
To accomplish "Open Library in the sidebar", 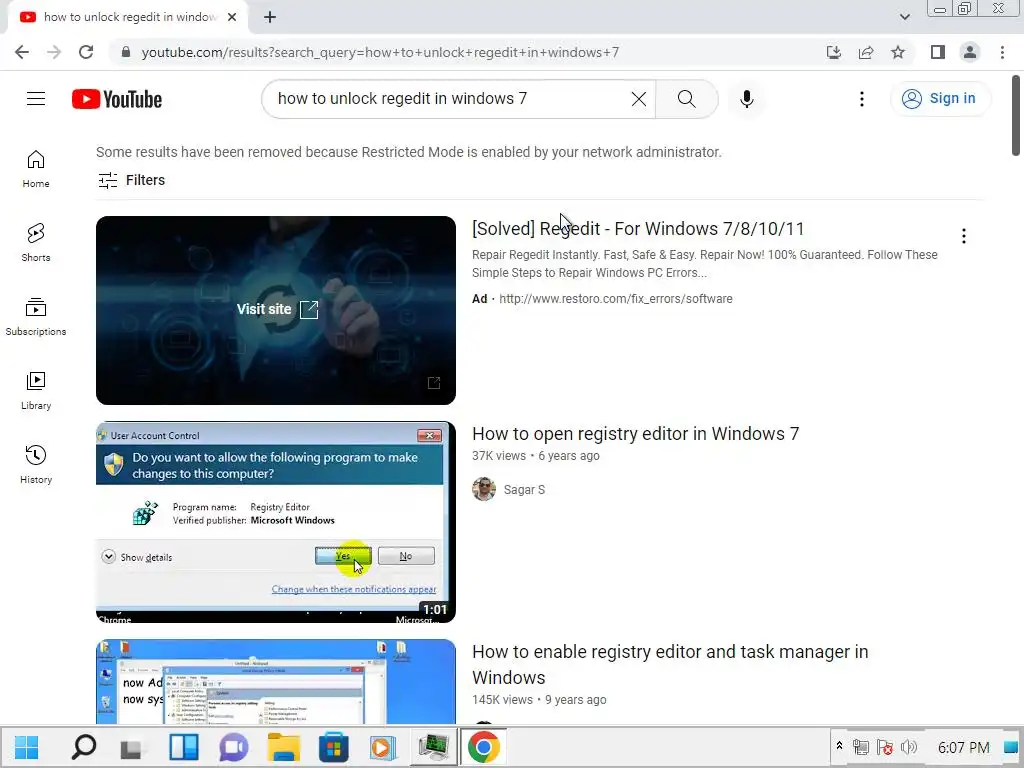I will click(36, 391).
